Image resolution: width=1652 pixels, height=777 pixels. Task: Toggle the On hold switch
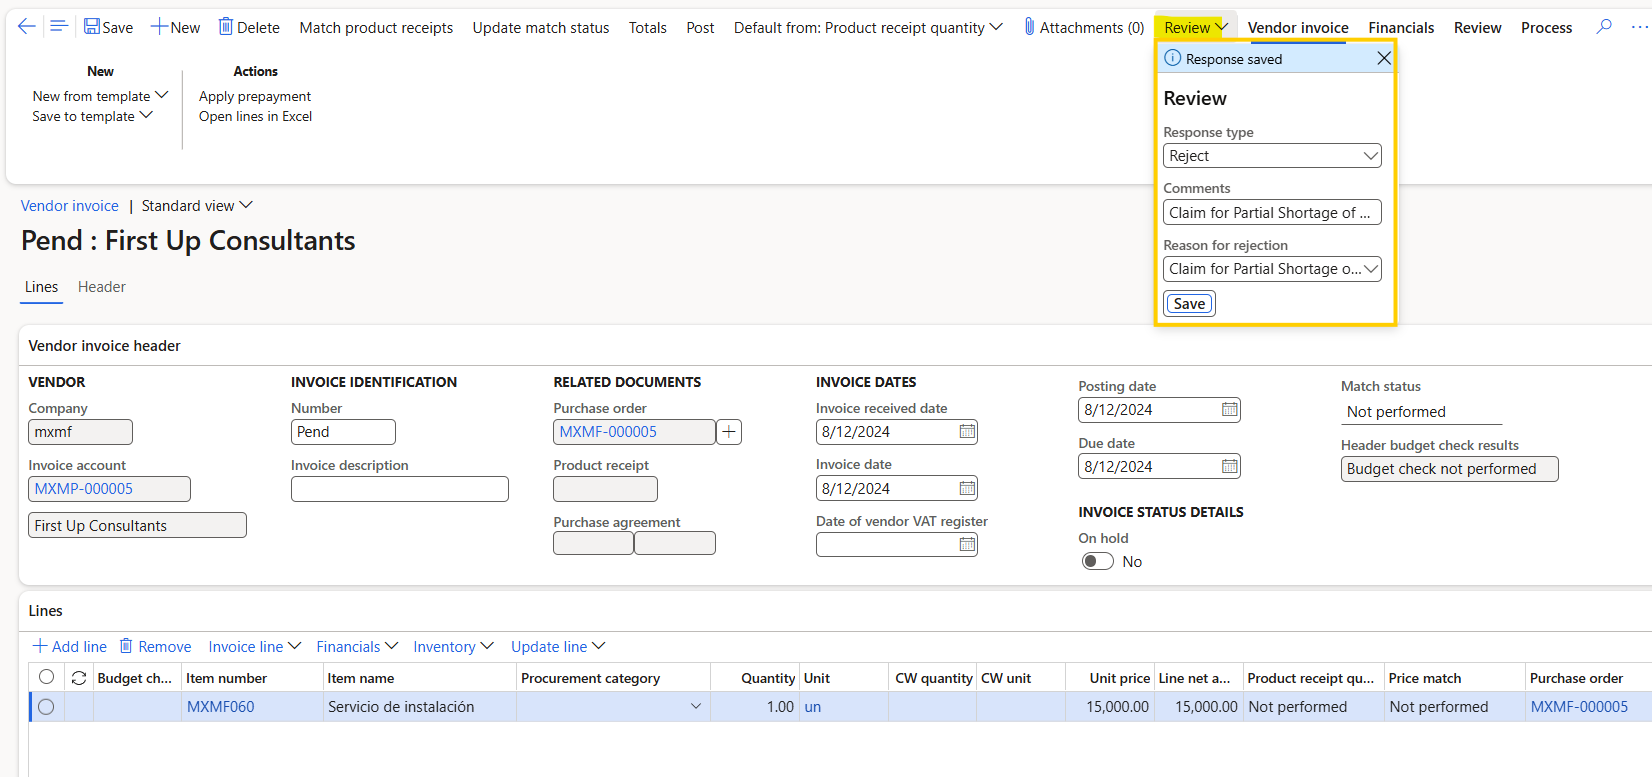pos(1098,562)
